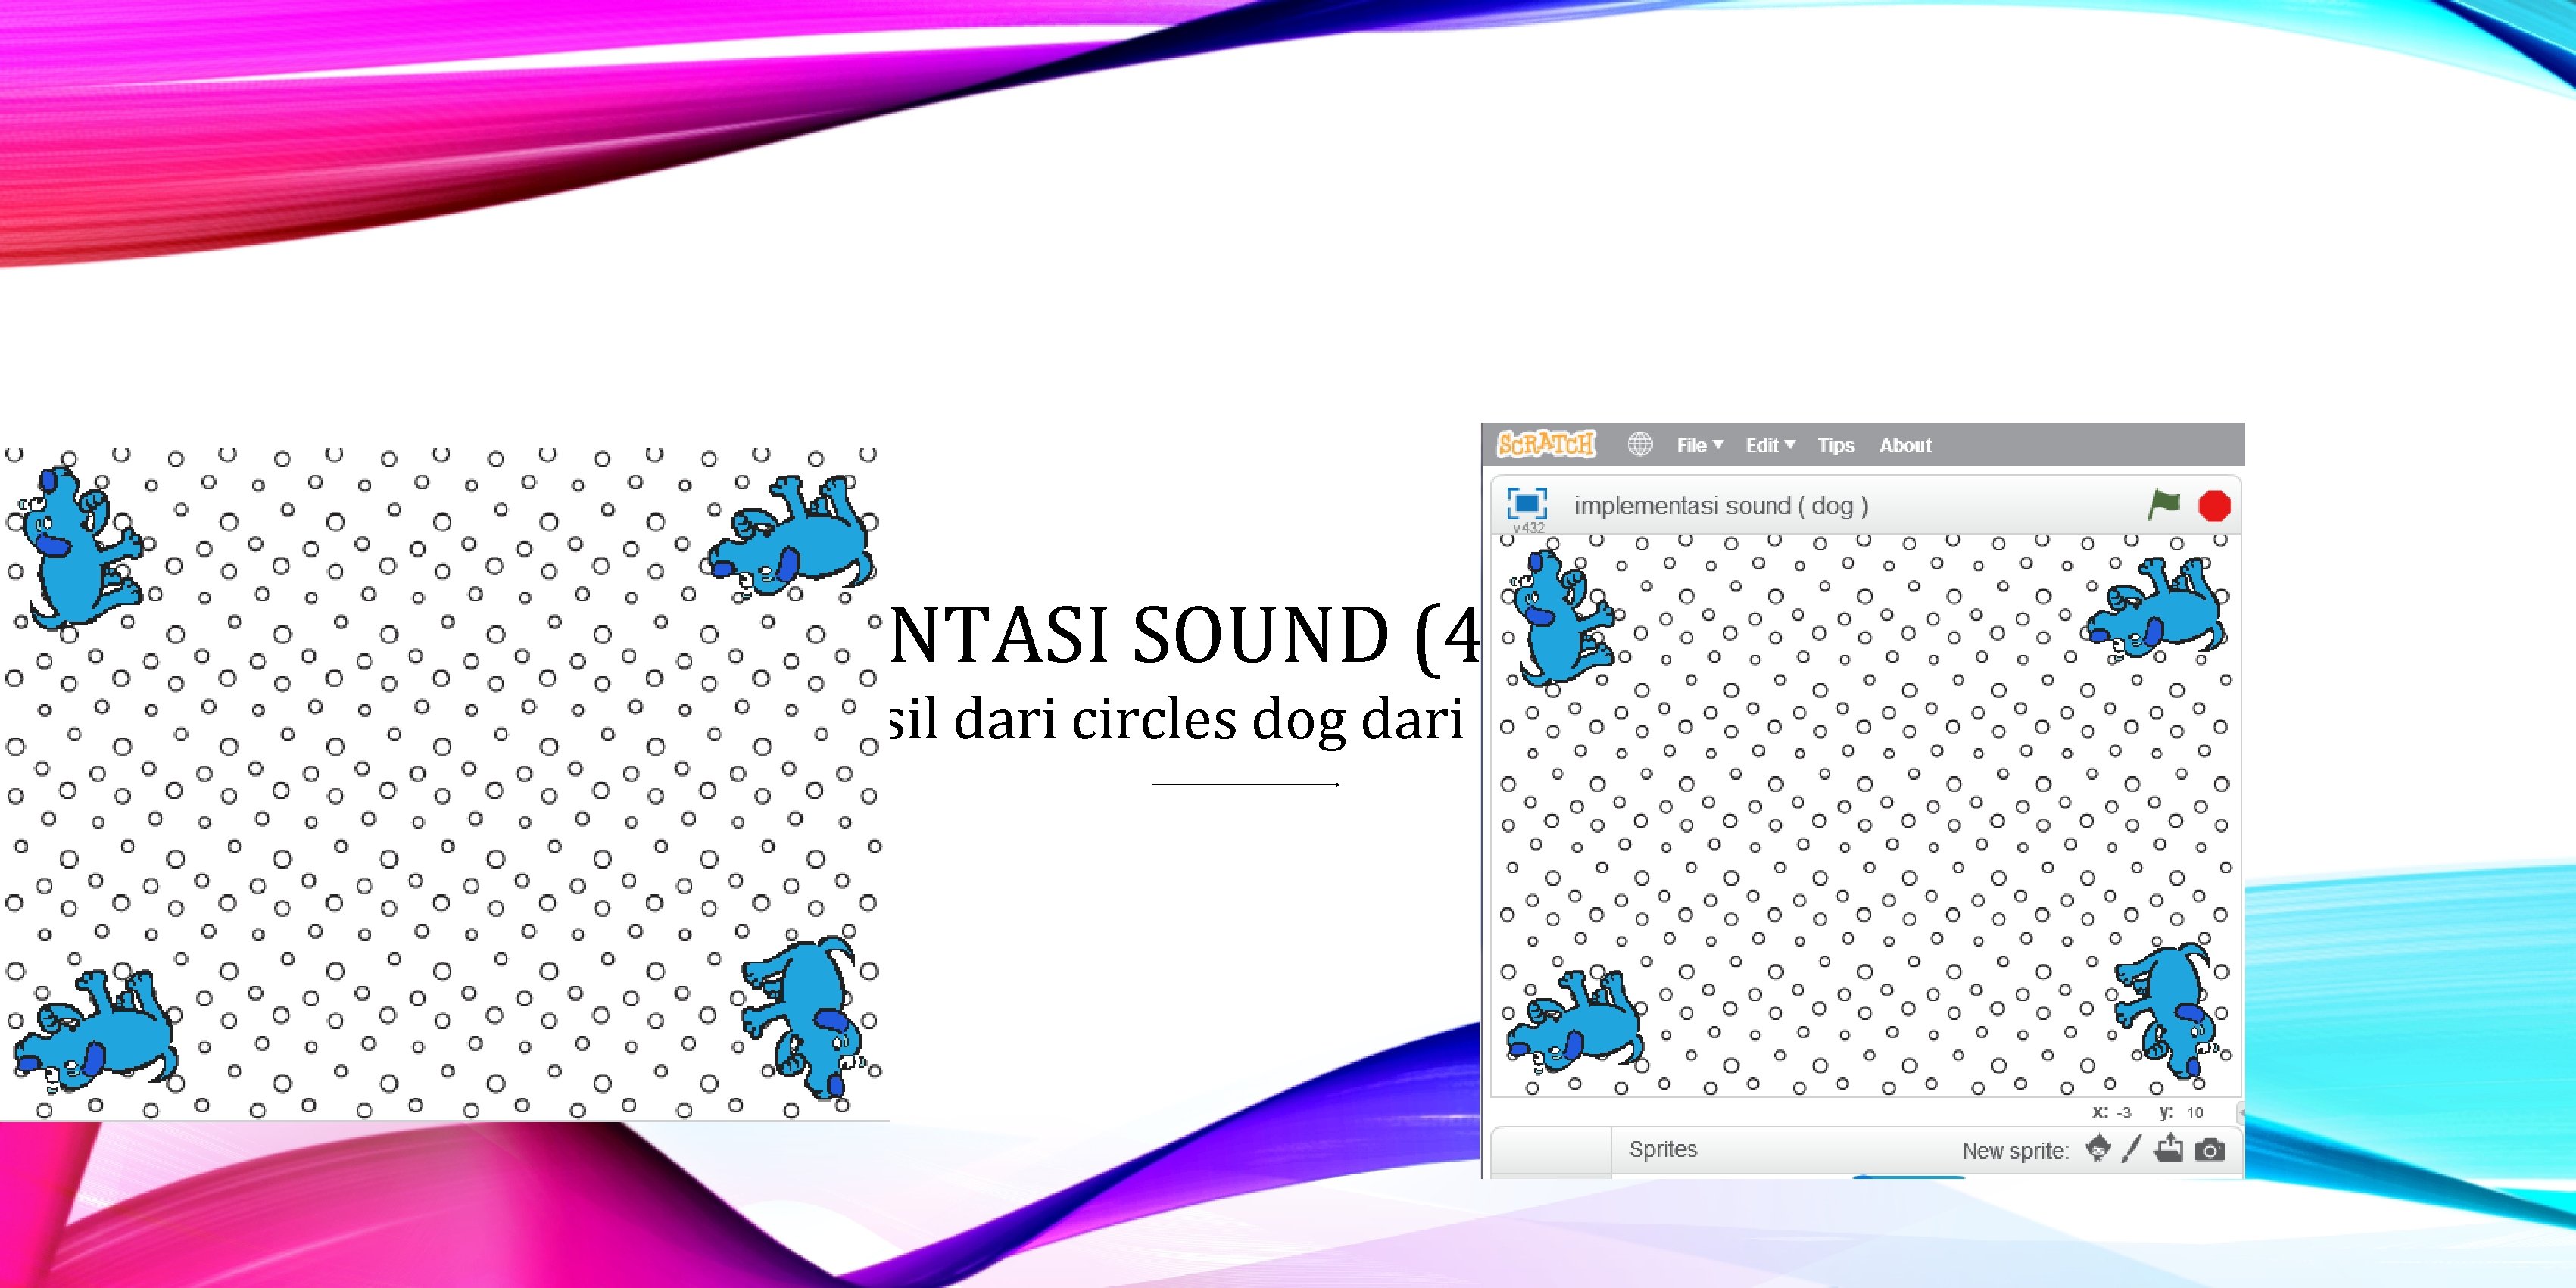The width and height of the screenshot is (2576, 1288).
Task: Open the Tips menu item
Action: [x=1835, y=445]
